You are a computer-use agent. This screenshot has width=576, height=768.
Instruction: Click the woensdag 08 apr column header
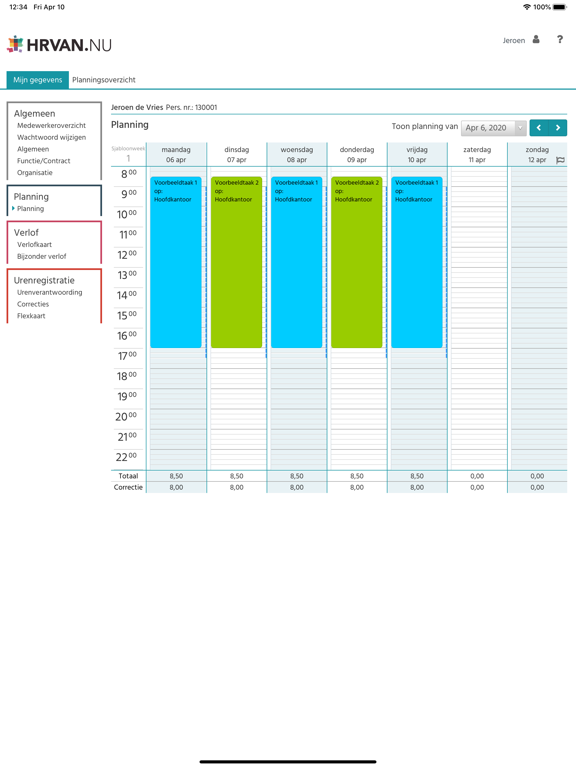tap(297, 154)
